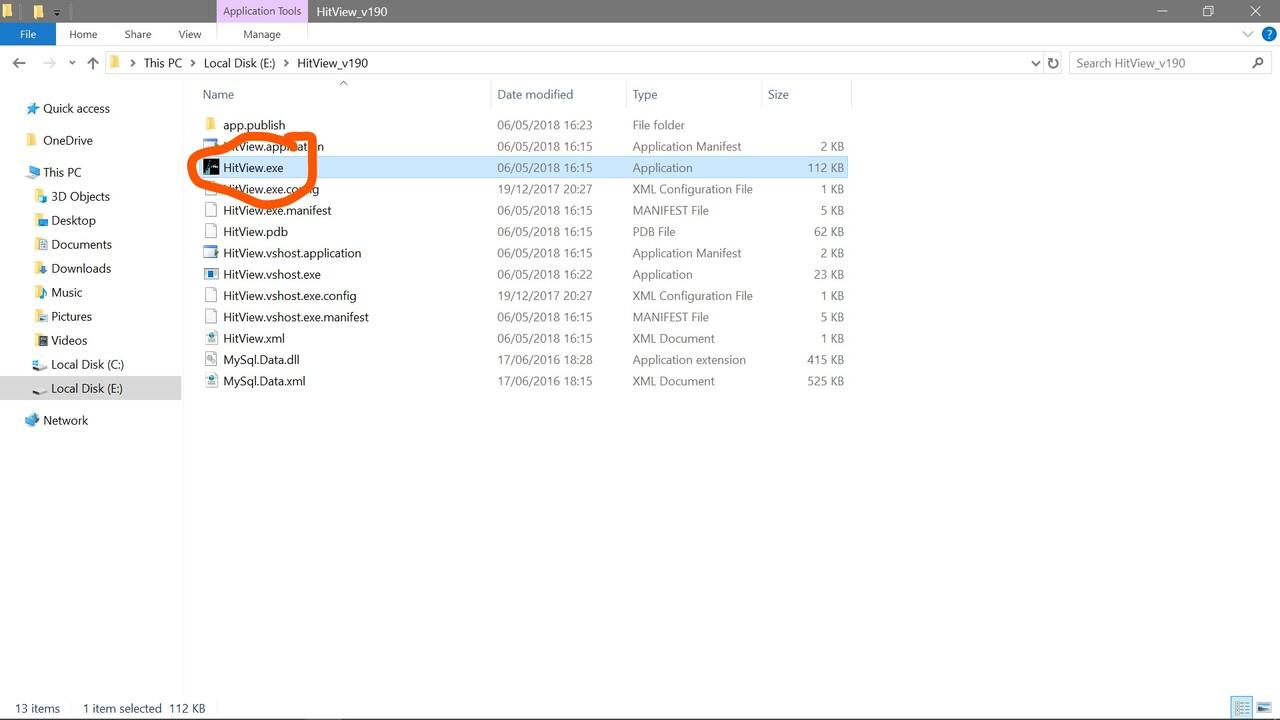Image resolution: width=1280 pixels, height=720 pixels.
Task: Go up one folder level
Action: (x=93, y=63)
